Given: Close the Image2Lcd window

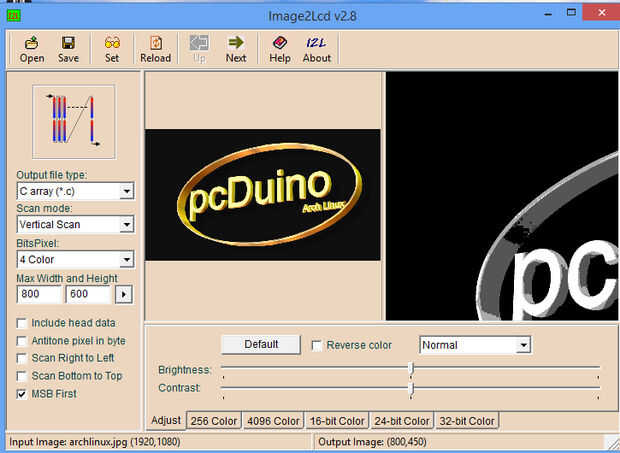Looking at the screenshot, I should pyautogui.click(x=601, y=13).
